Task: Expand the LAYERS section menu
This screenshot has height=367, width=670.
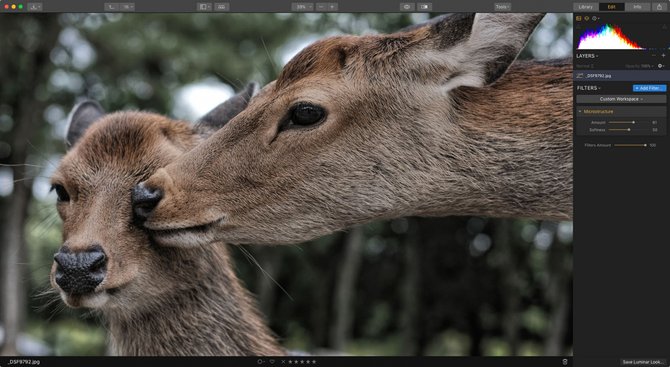Action: [587, 56]
